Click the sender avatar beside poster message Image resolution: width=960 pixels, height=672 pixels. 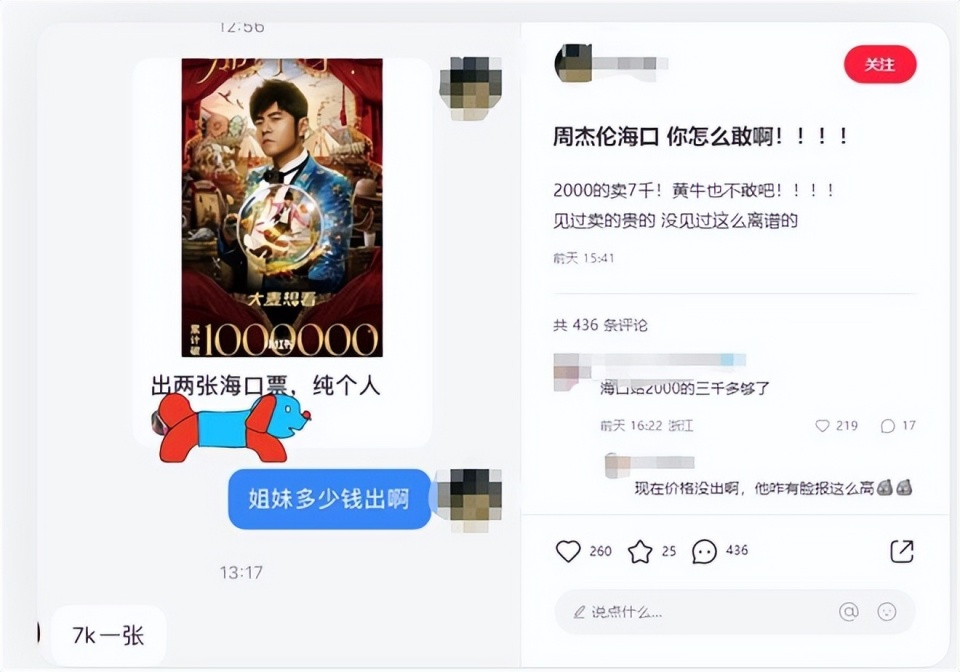[x=471, y=88]
